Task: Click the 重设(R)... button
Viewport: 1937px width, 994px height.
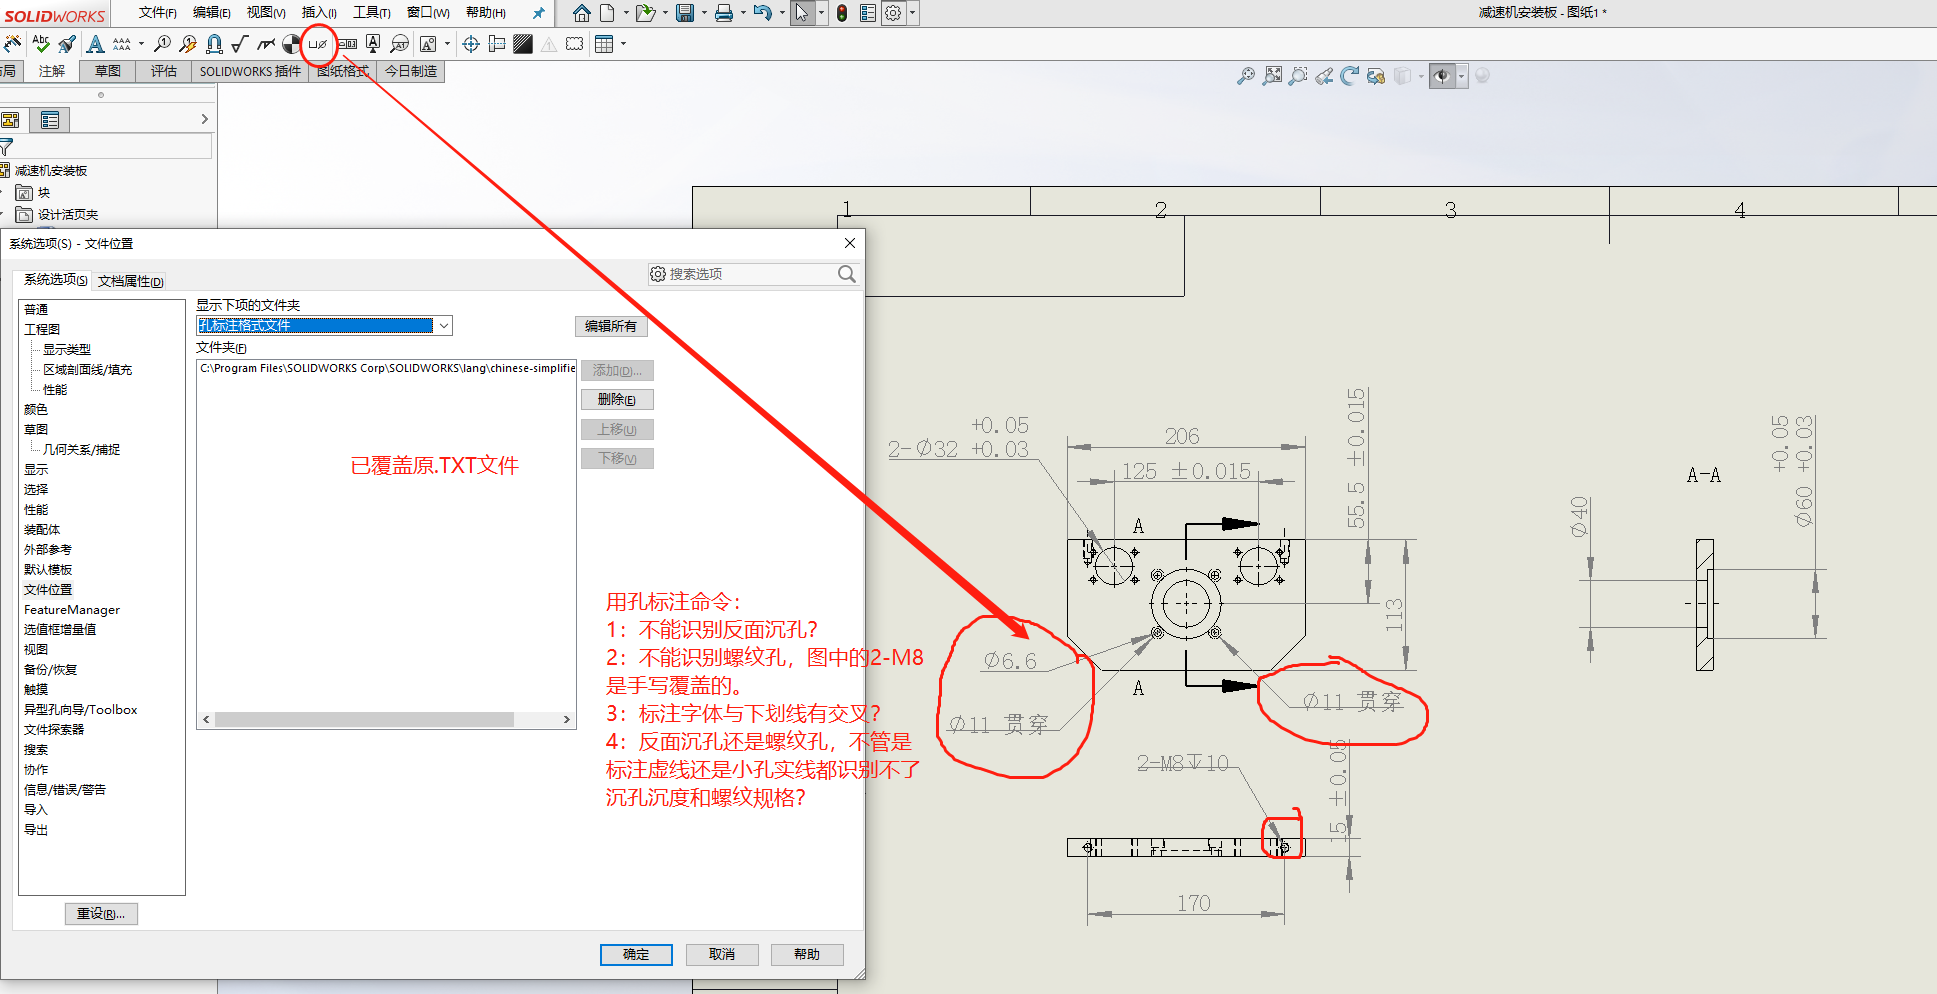Action: [x=101, y=914]
